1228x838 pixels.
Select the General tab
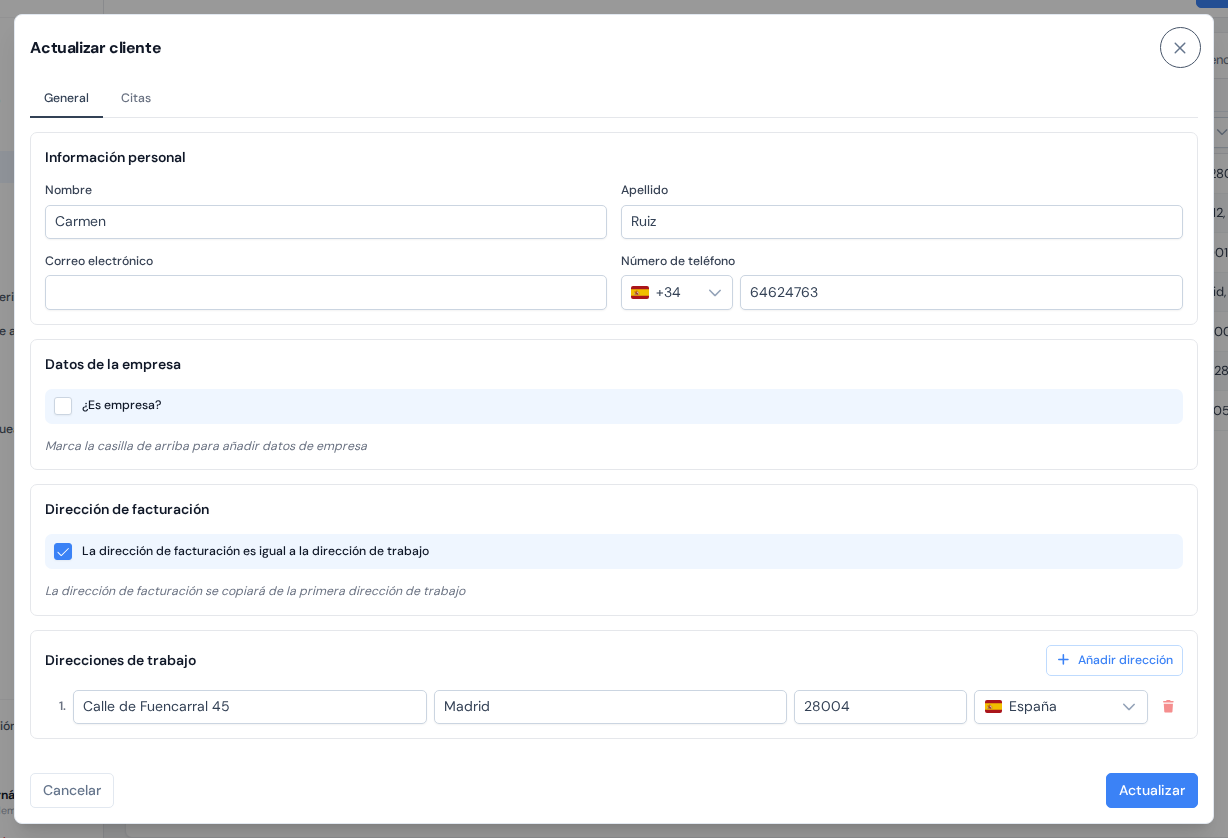click(x=66, y=98)
